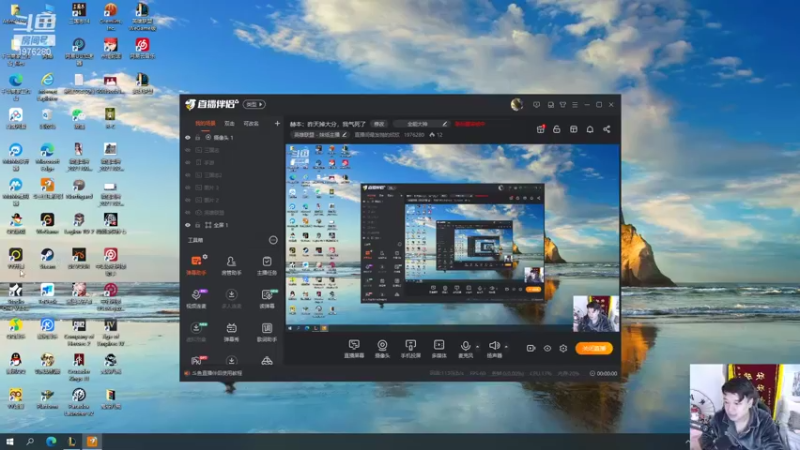The width and height of the screenshot is (800, 450).
Task: Open Internet Explorer desktop shortcut
Action: [x=47, y=86]
